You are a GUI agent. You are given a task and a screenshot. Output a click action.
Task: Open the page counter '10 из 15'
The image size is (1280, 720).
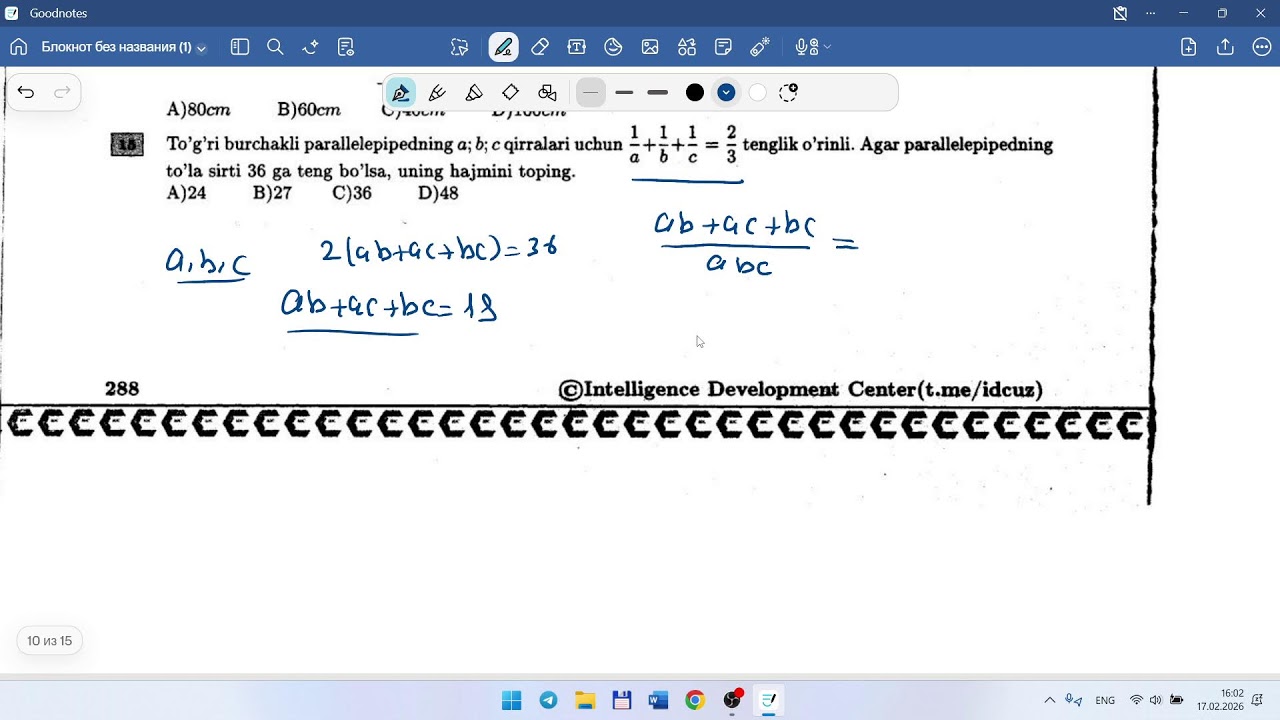point(50,641)
